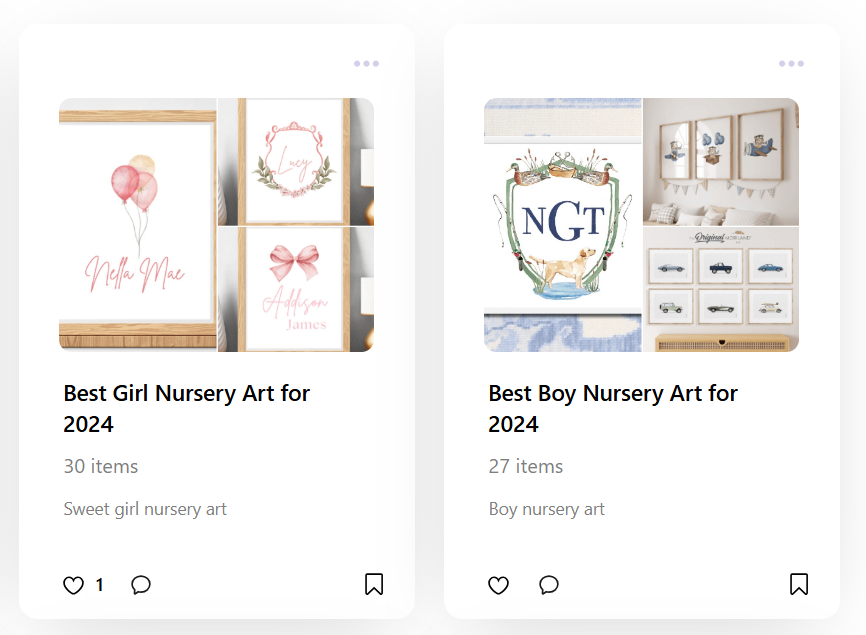The image size is (866, 635).
Task: Click the NGT monogram crest thumbnail
Action: click(x=563, y=225)
